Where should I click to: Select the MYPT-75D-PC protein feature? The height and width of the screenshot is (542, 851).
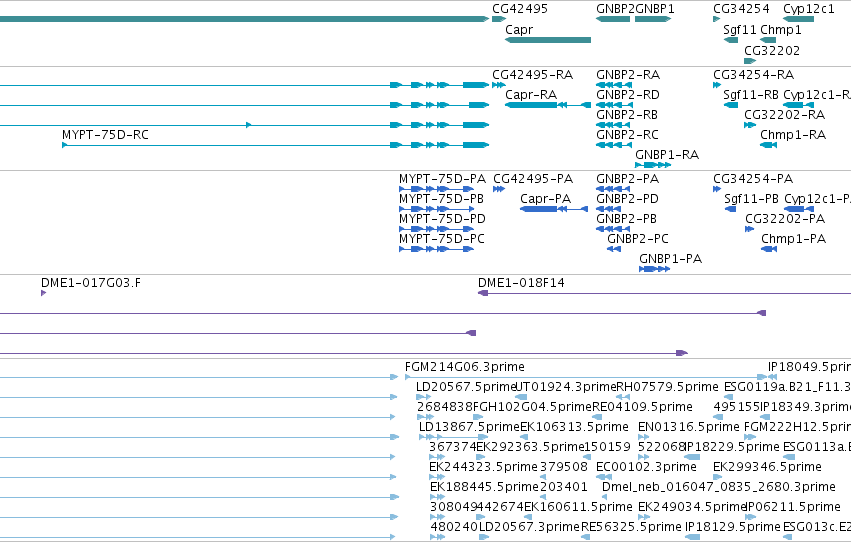(436, 249)
